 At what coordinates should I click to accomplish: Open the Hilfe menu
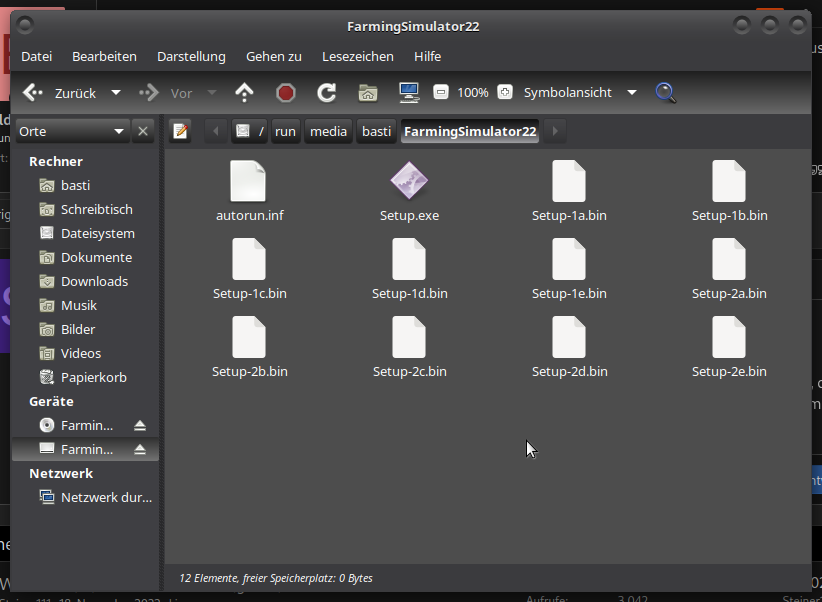[x=427, y=57]
